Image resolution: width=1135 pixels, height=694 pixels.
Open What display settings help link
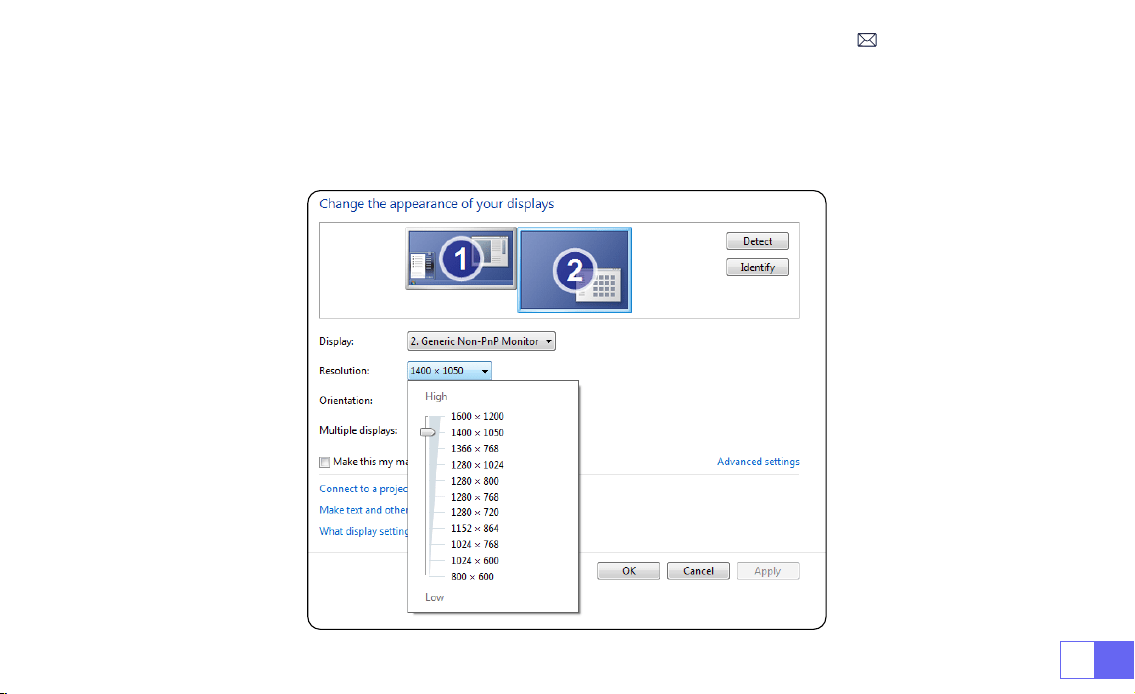point(363,531)
